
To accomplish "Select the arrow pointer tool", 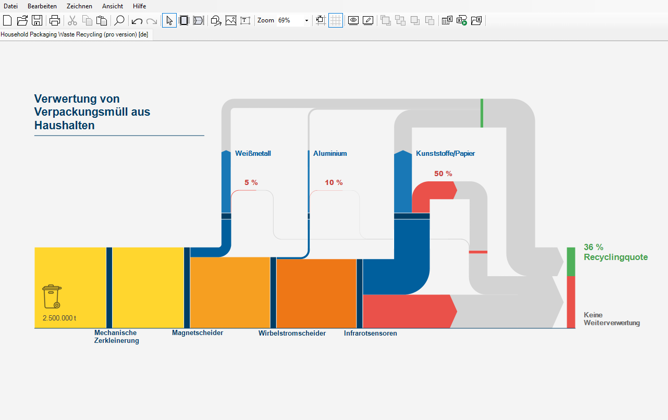I will tap(169, 20).
